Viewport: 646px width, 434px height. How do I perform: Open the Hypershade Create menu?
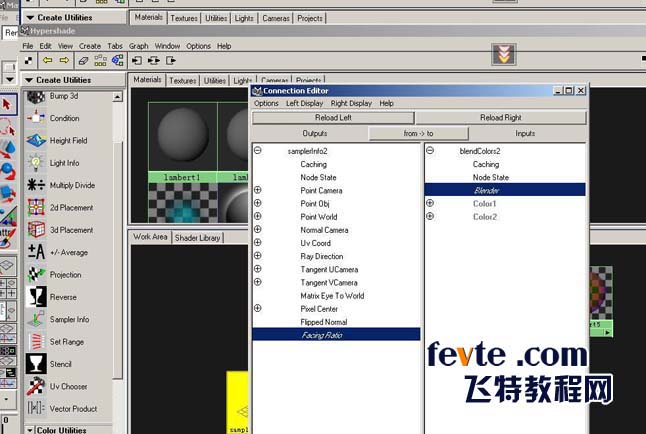(x=90, y=46)
